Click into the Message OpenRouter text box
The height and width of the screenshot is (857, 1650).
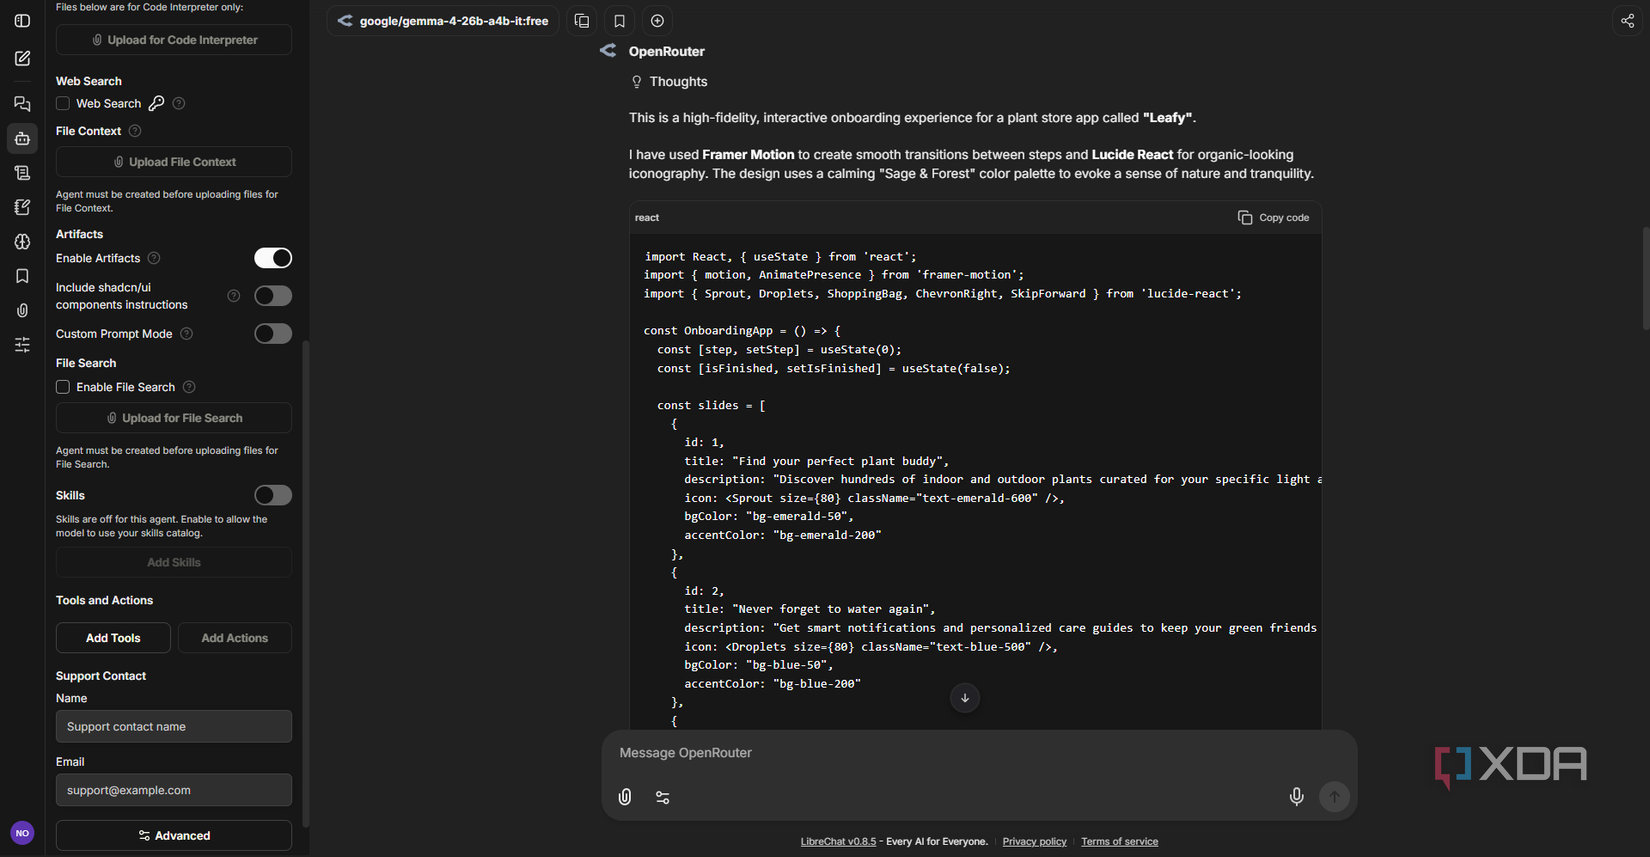pyautogui.click(x=979, y=753)
